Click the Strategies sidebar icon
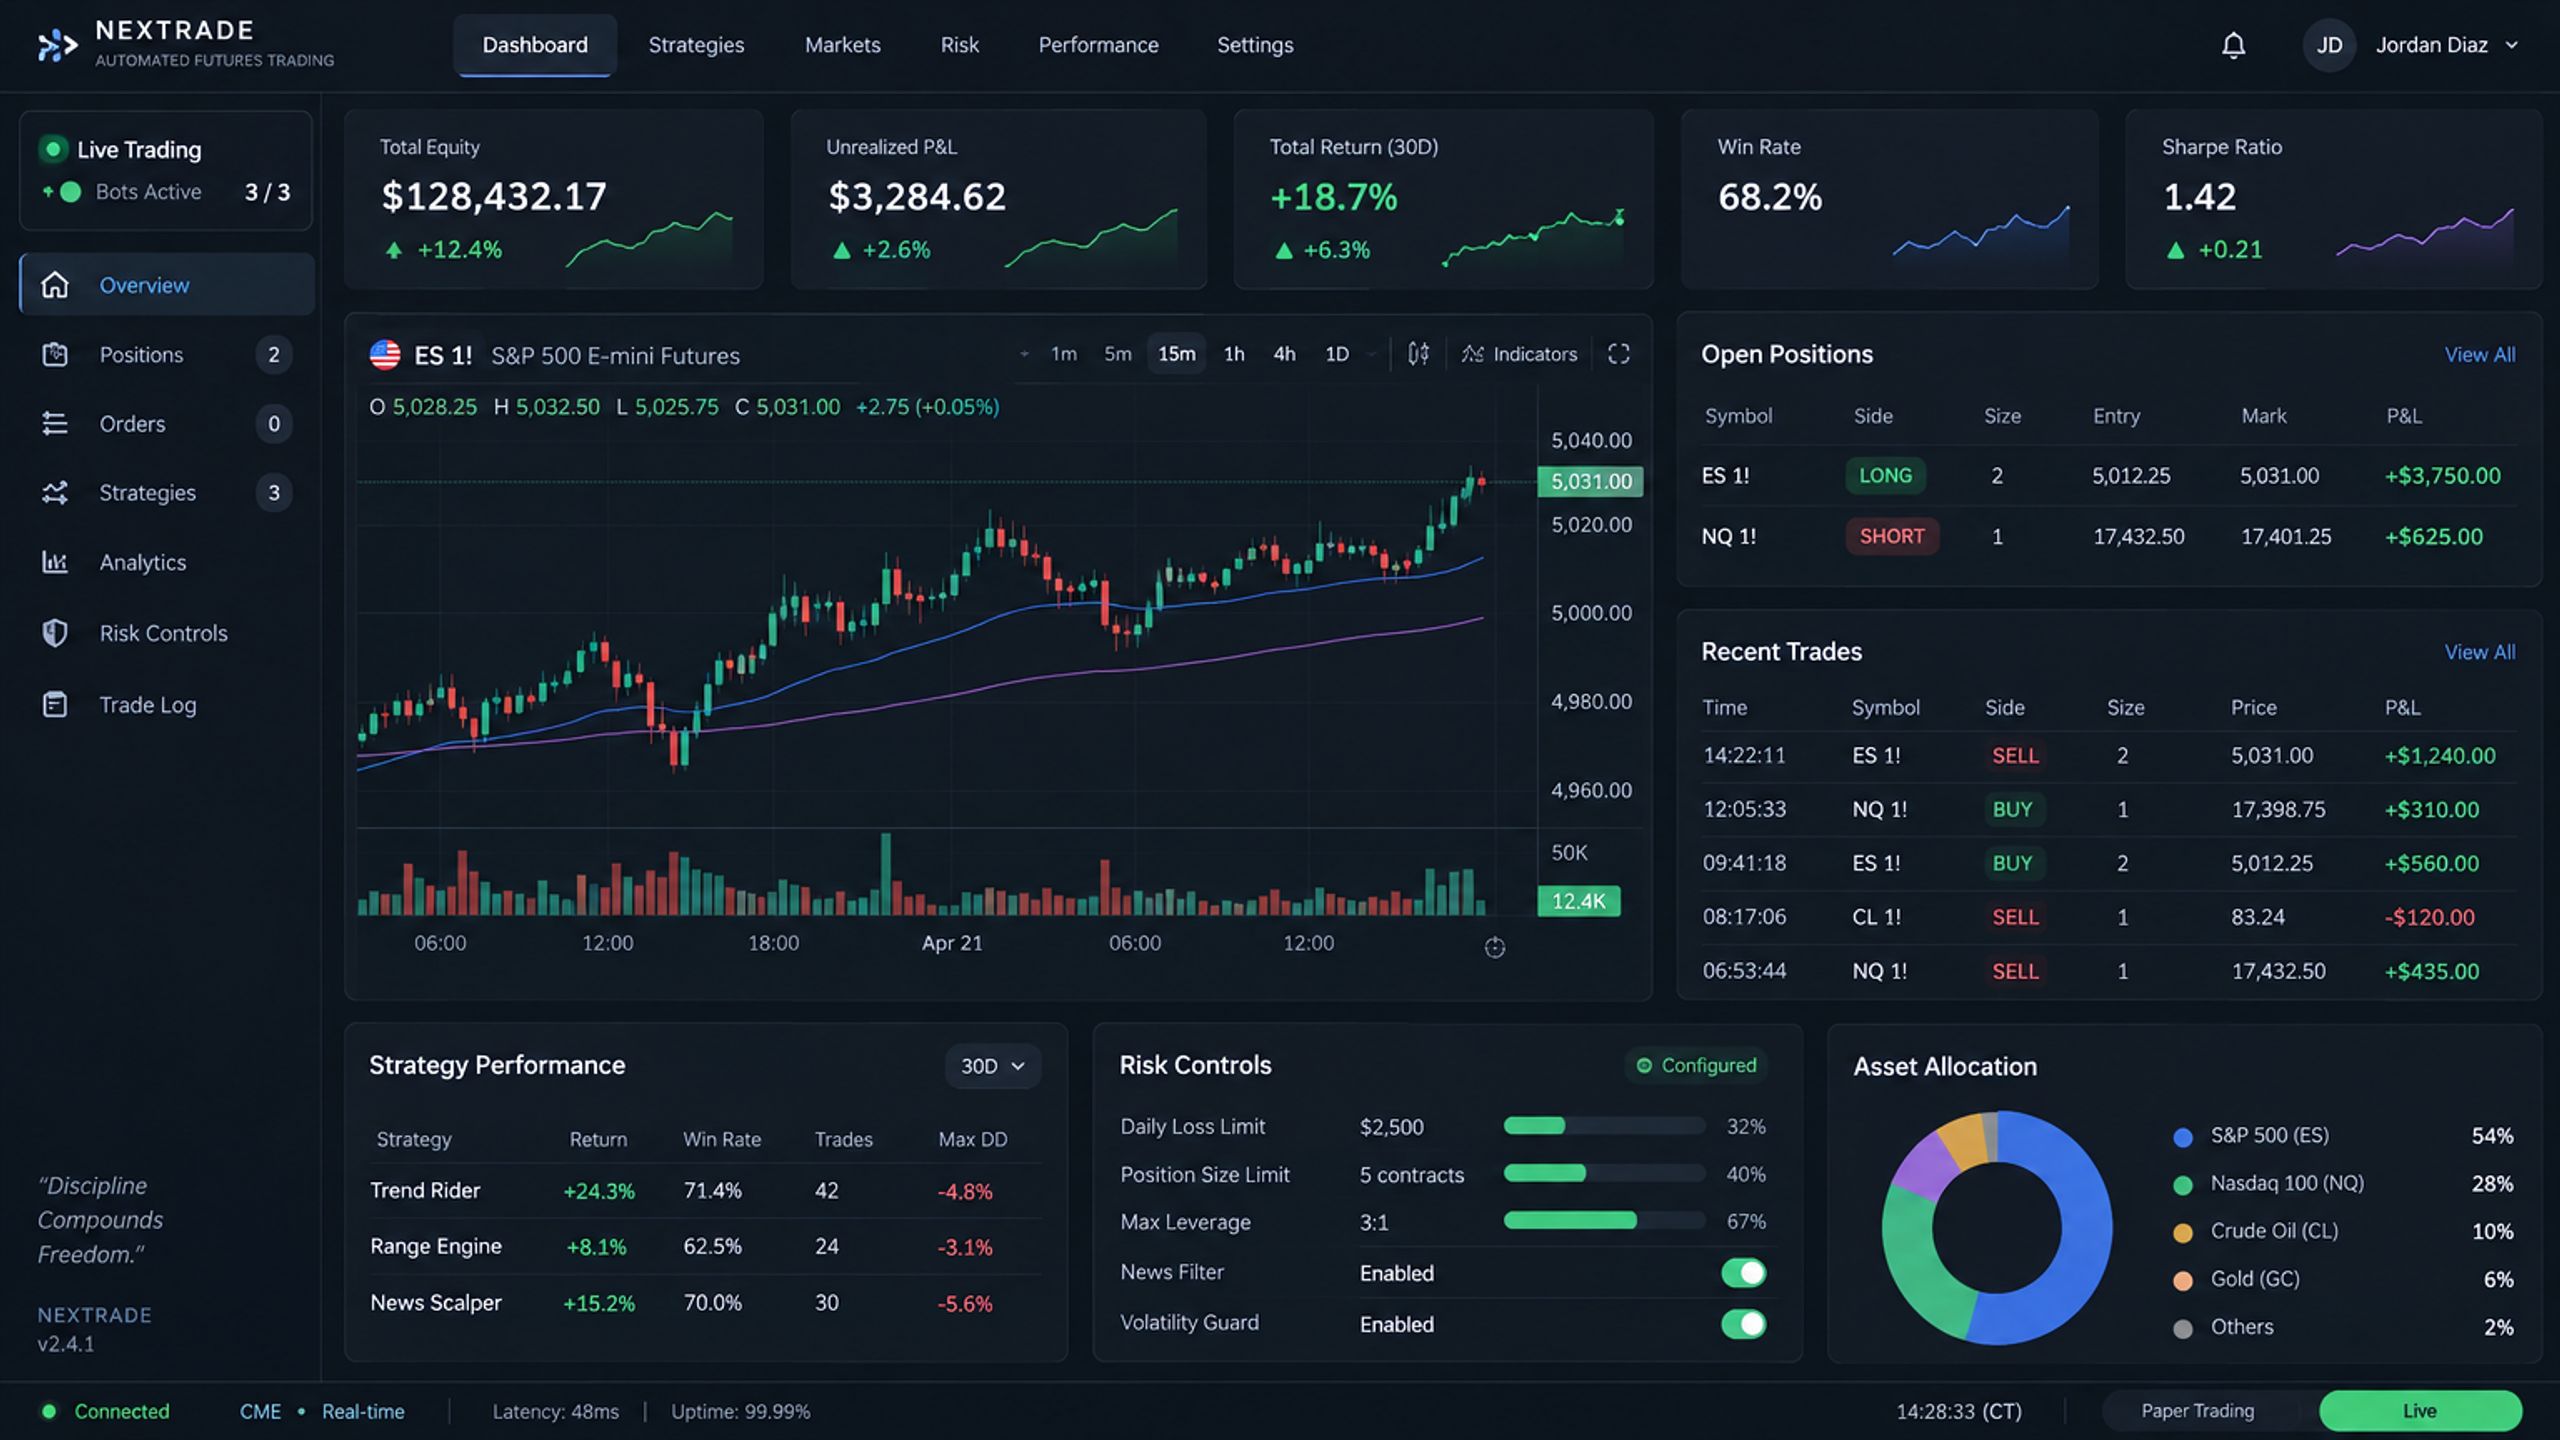The width and height of the screenshot is (2560, 1440). tap(55, 493)
